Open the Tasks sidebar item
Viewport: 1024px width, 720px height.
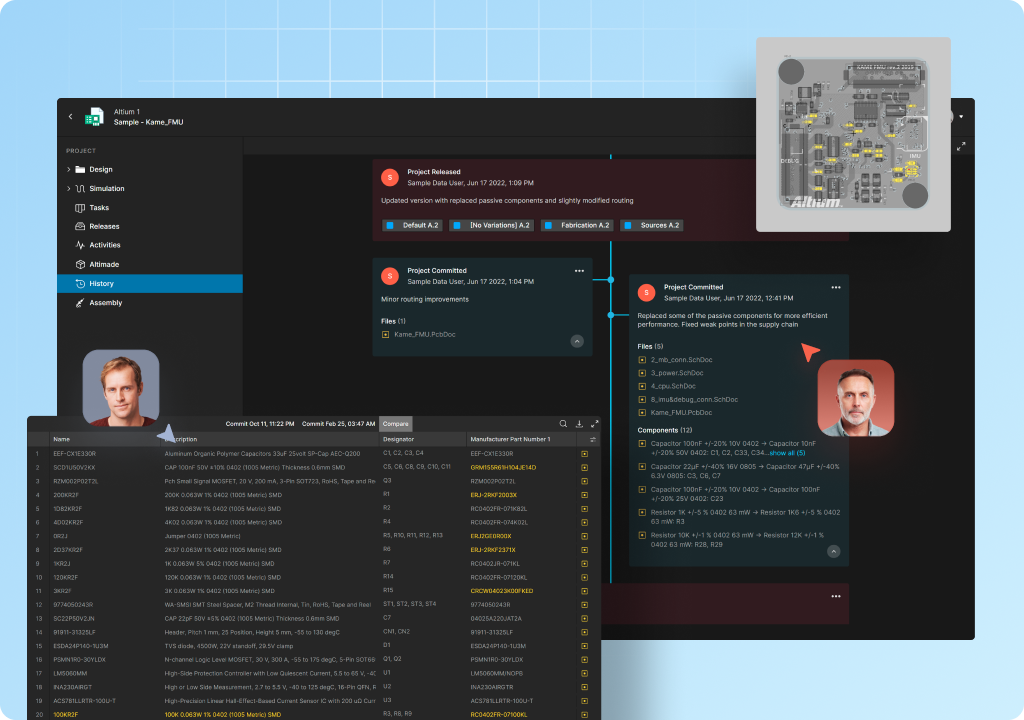98,208
